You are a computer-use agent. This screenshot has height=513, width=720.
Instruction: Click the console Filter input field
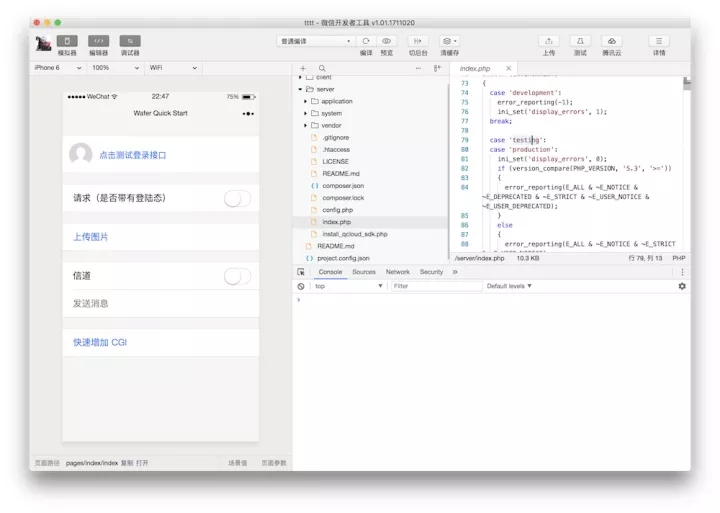point(435,286)
